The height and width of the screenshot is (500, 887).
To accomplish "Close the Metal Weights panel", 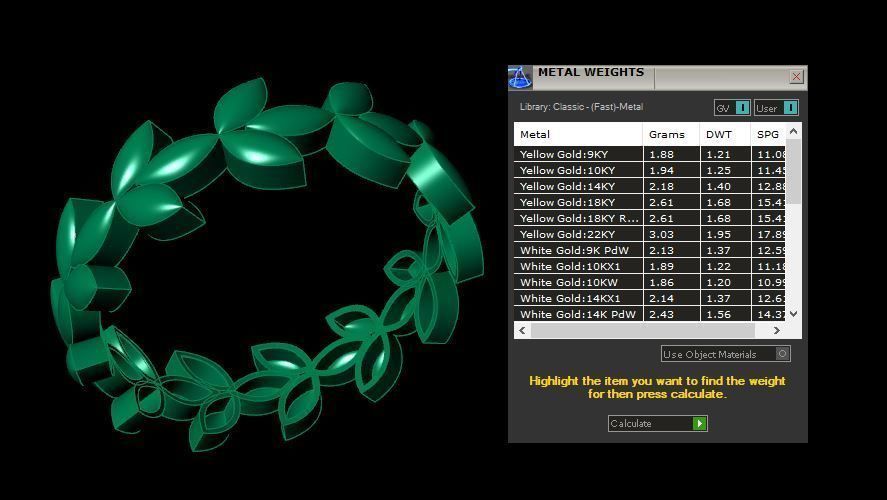I will [796, 76].
